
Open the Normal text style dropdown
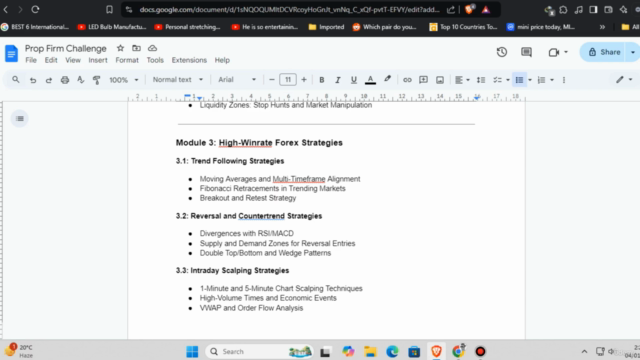click(178, 80)
